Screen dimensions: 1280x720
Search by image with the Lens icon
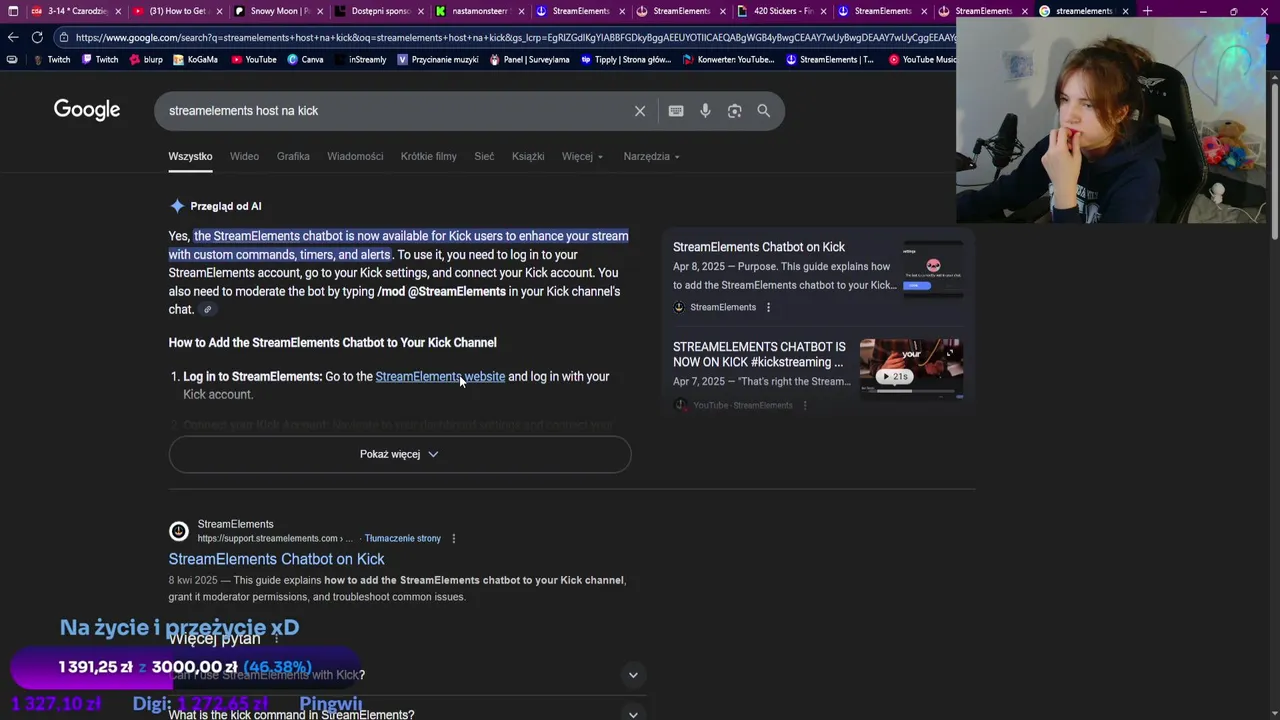point(734,111)
